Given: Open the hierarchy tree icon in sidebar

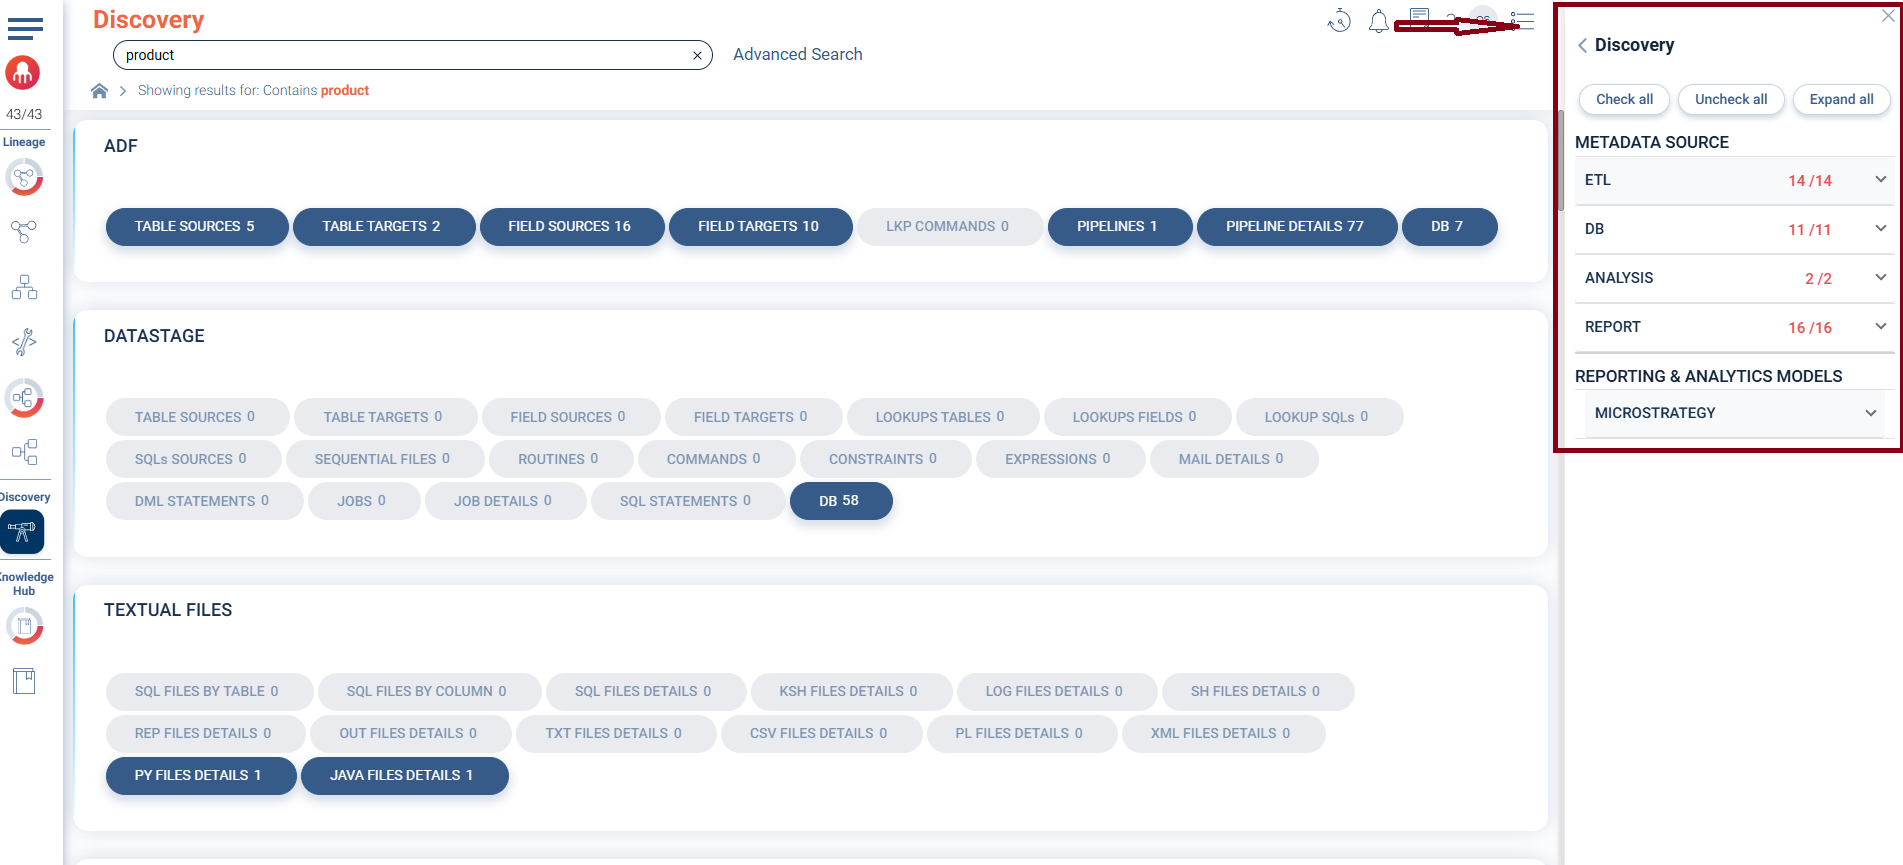Looking at the screenshot, I should [24, 288].
